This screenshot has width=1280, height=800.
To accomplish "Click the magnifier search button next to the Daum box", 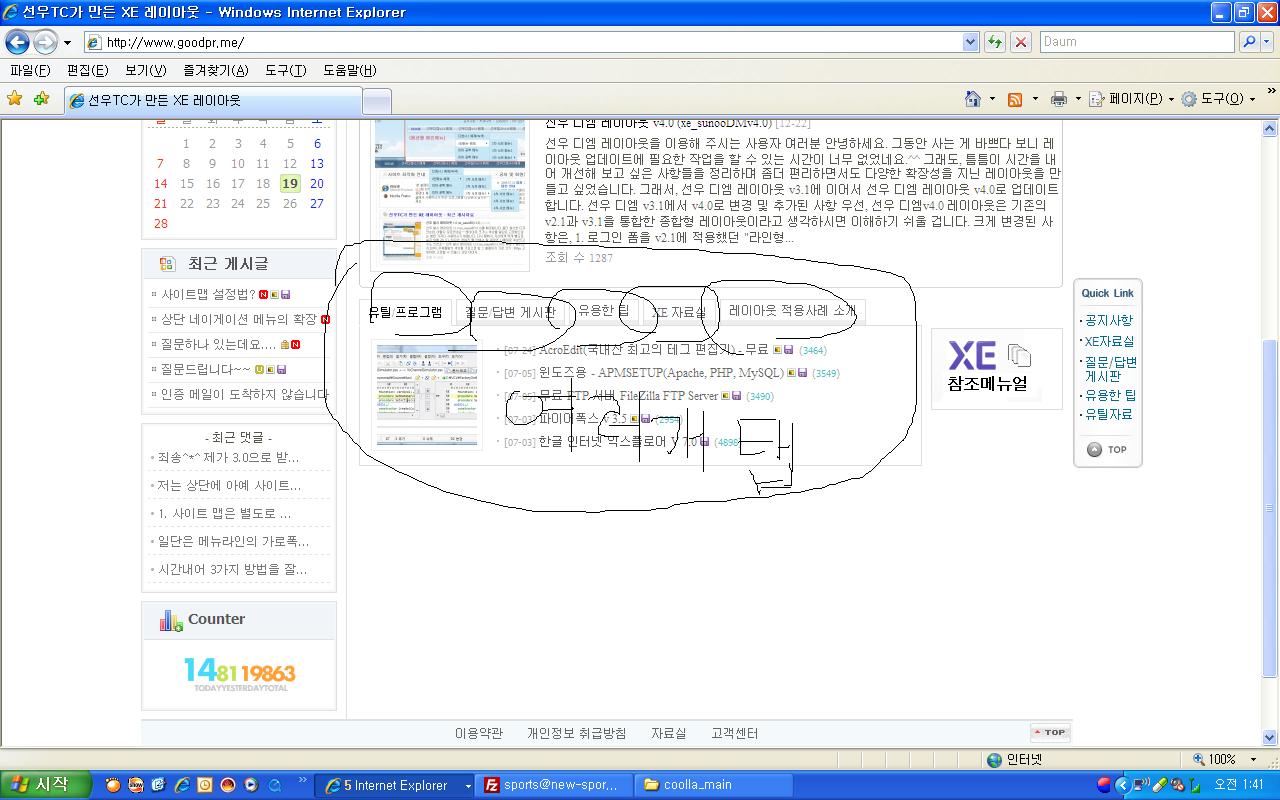I will coord(1248,42).
